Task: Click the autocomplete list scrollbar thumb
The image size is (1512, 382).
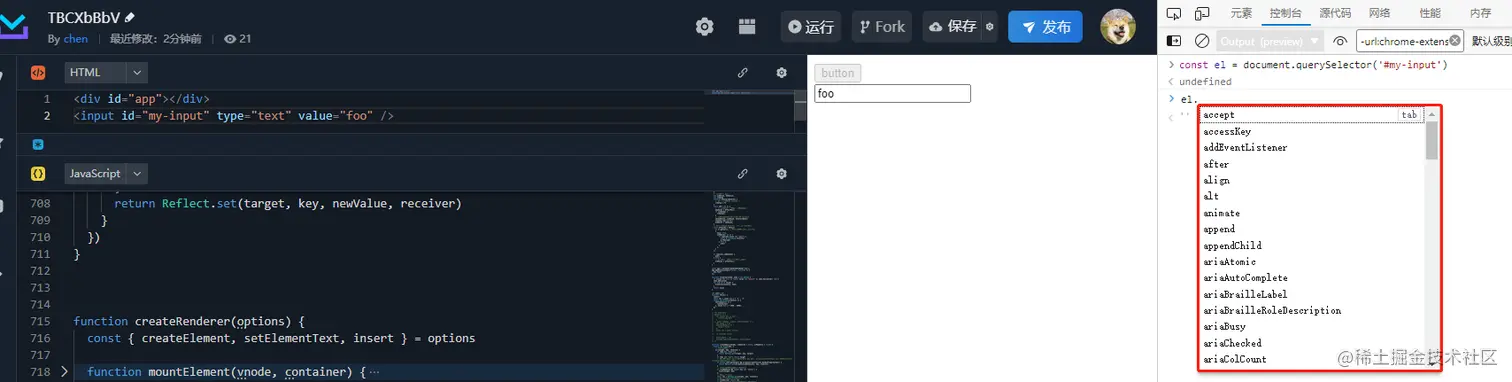Action: tap(1432, 140)
